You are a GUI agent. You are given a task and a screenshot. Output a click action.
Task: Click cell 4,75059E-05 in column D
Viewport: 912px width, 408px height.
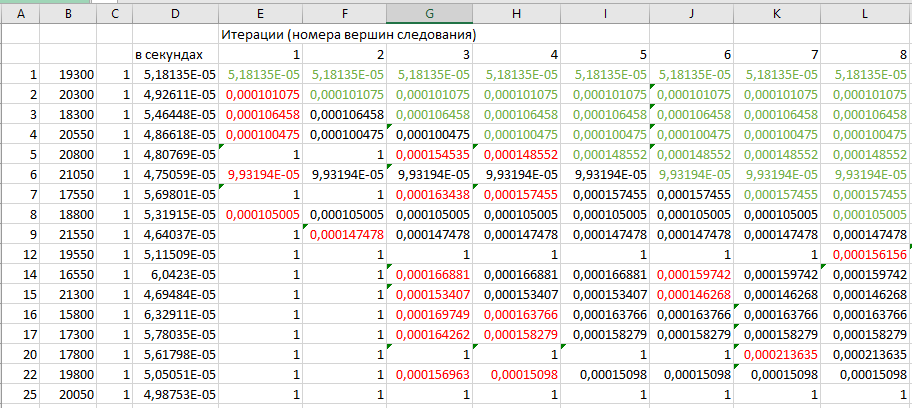coord(176,174)
